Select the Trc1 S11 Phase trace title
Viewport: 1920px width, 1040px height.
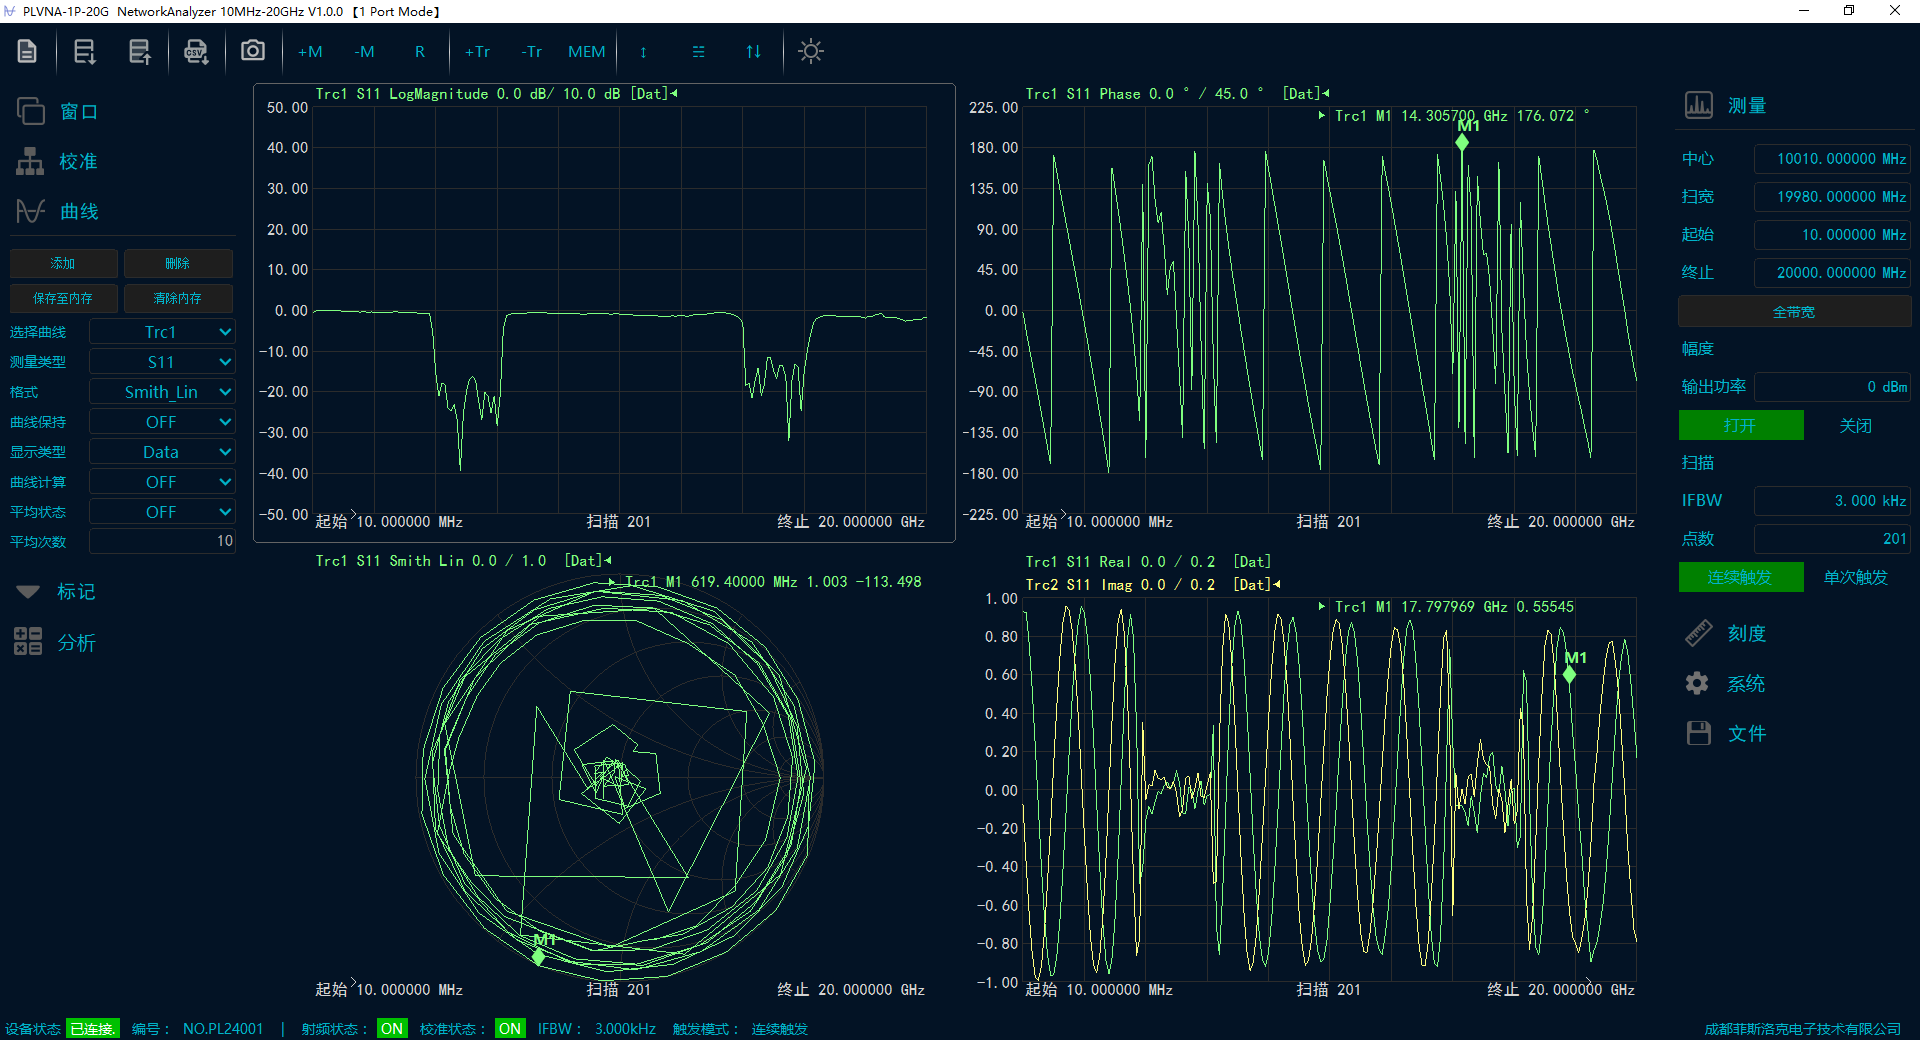(x=1177, y=94)
